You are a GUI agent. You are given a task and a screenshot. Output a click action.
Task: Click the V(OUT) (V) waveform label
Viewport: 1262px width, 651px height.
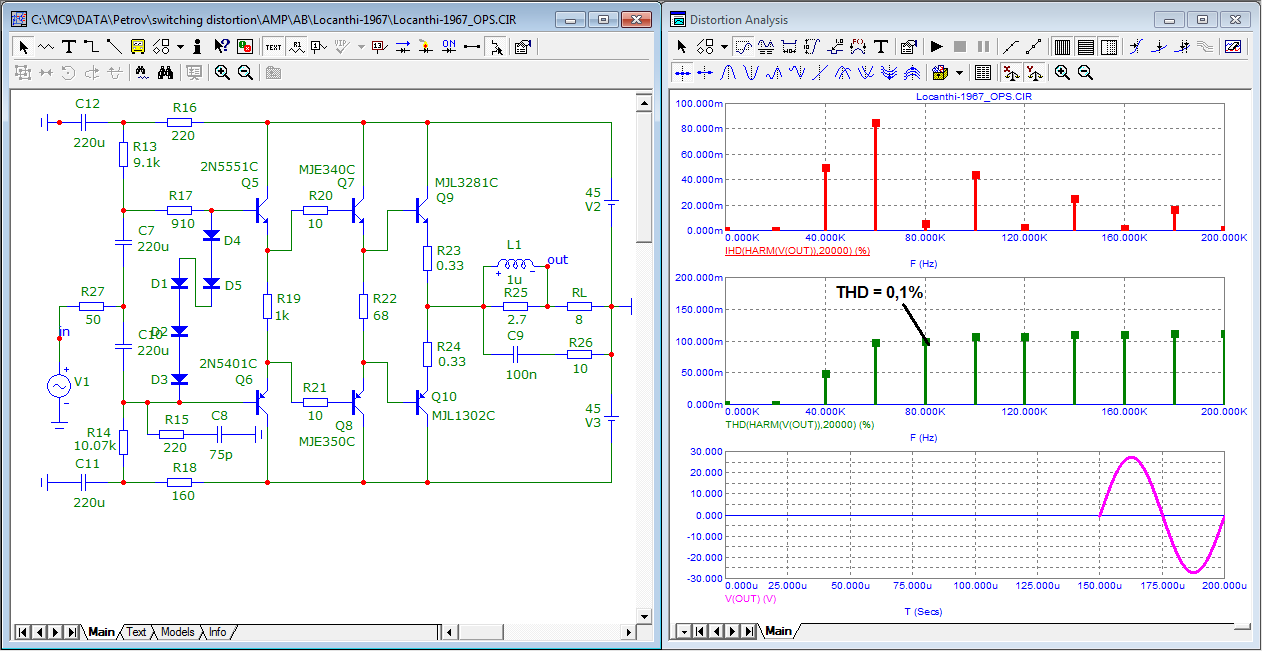pyautogui.click(x=750, y=598)
